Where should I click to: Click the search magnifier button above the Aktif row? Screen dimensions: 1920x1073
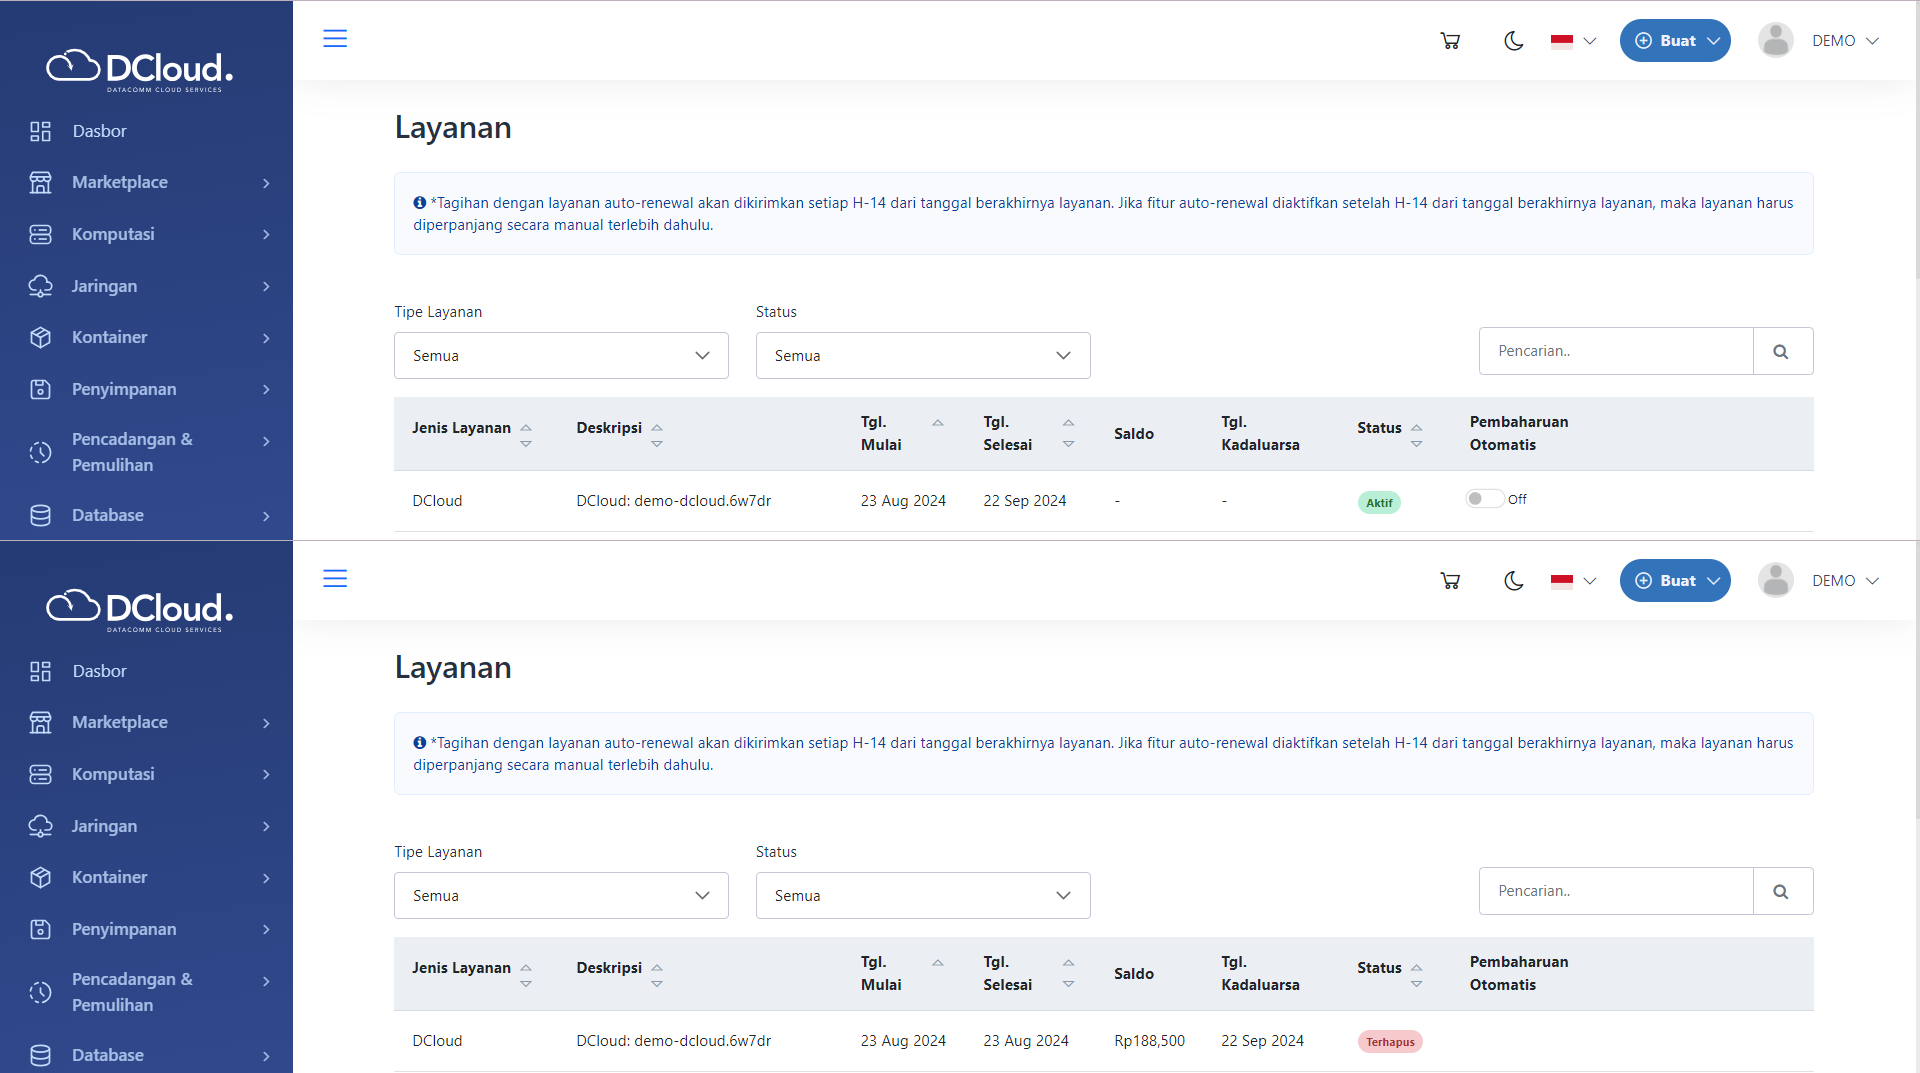pyautogui.click(x=1781, y=352)
